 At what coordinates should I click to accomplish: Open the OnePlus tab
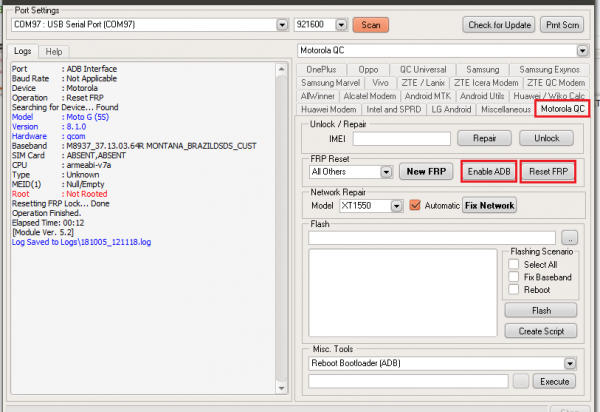tap(321, 70)
